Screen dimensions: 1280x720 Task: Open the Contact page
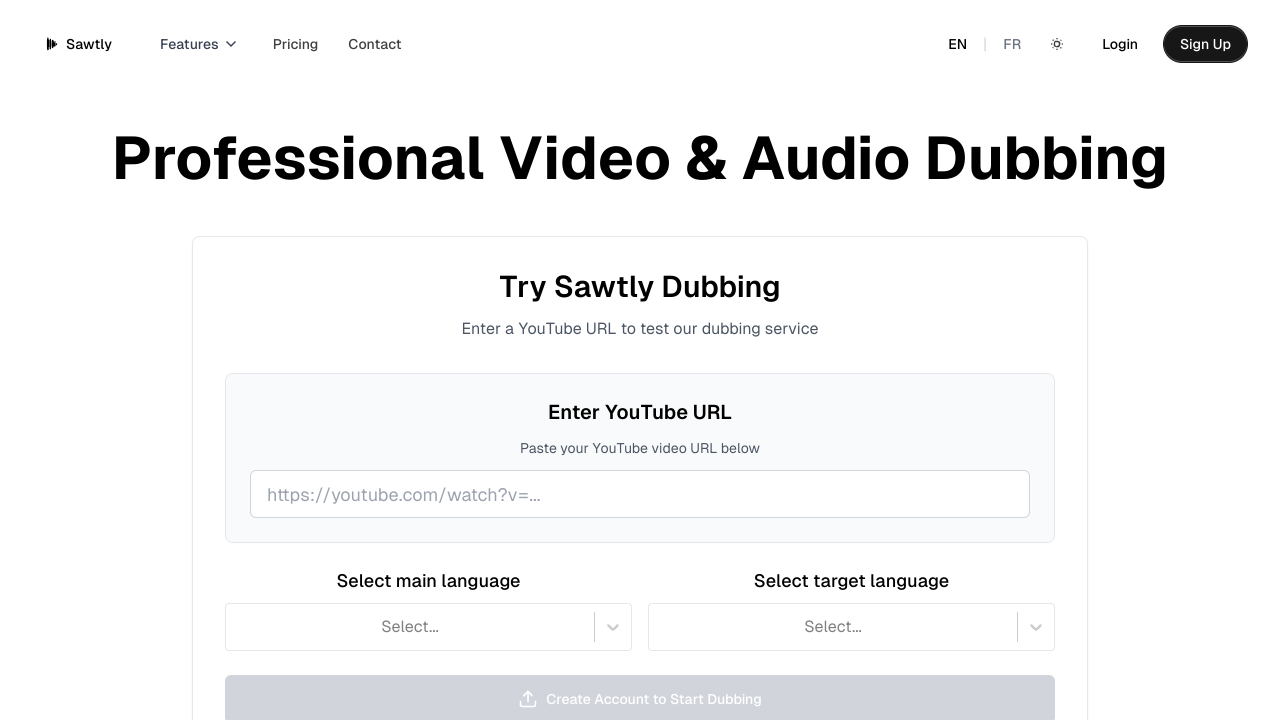click(x=374, y=44)
